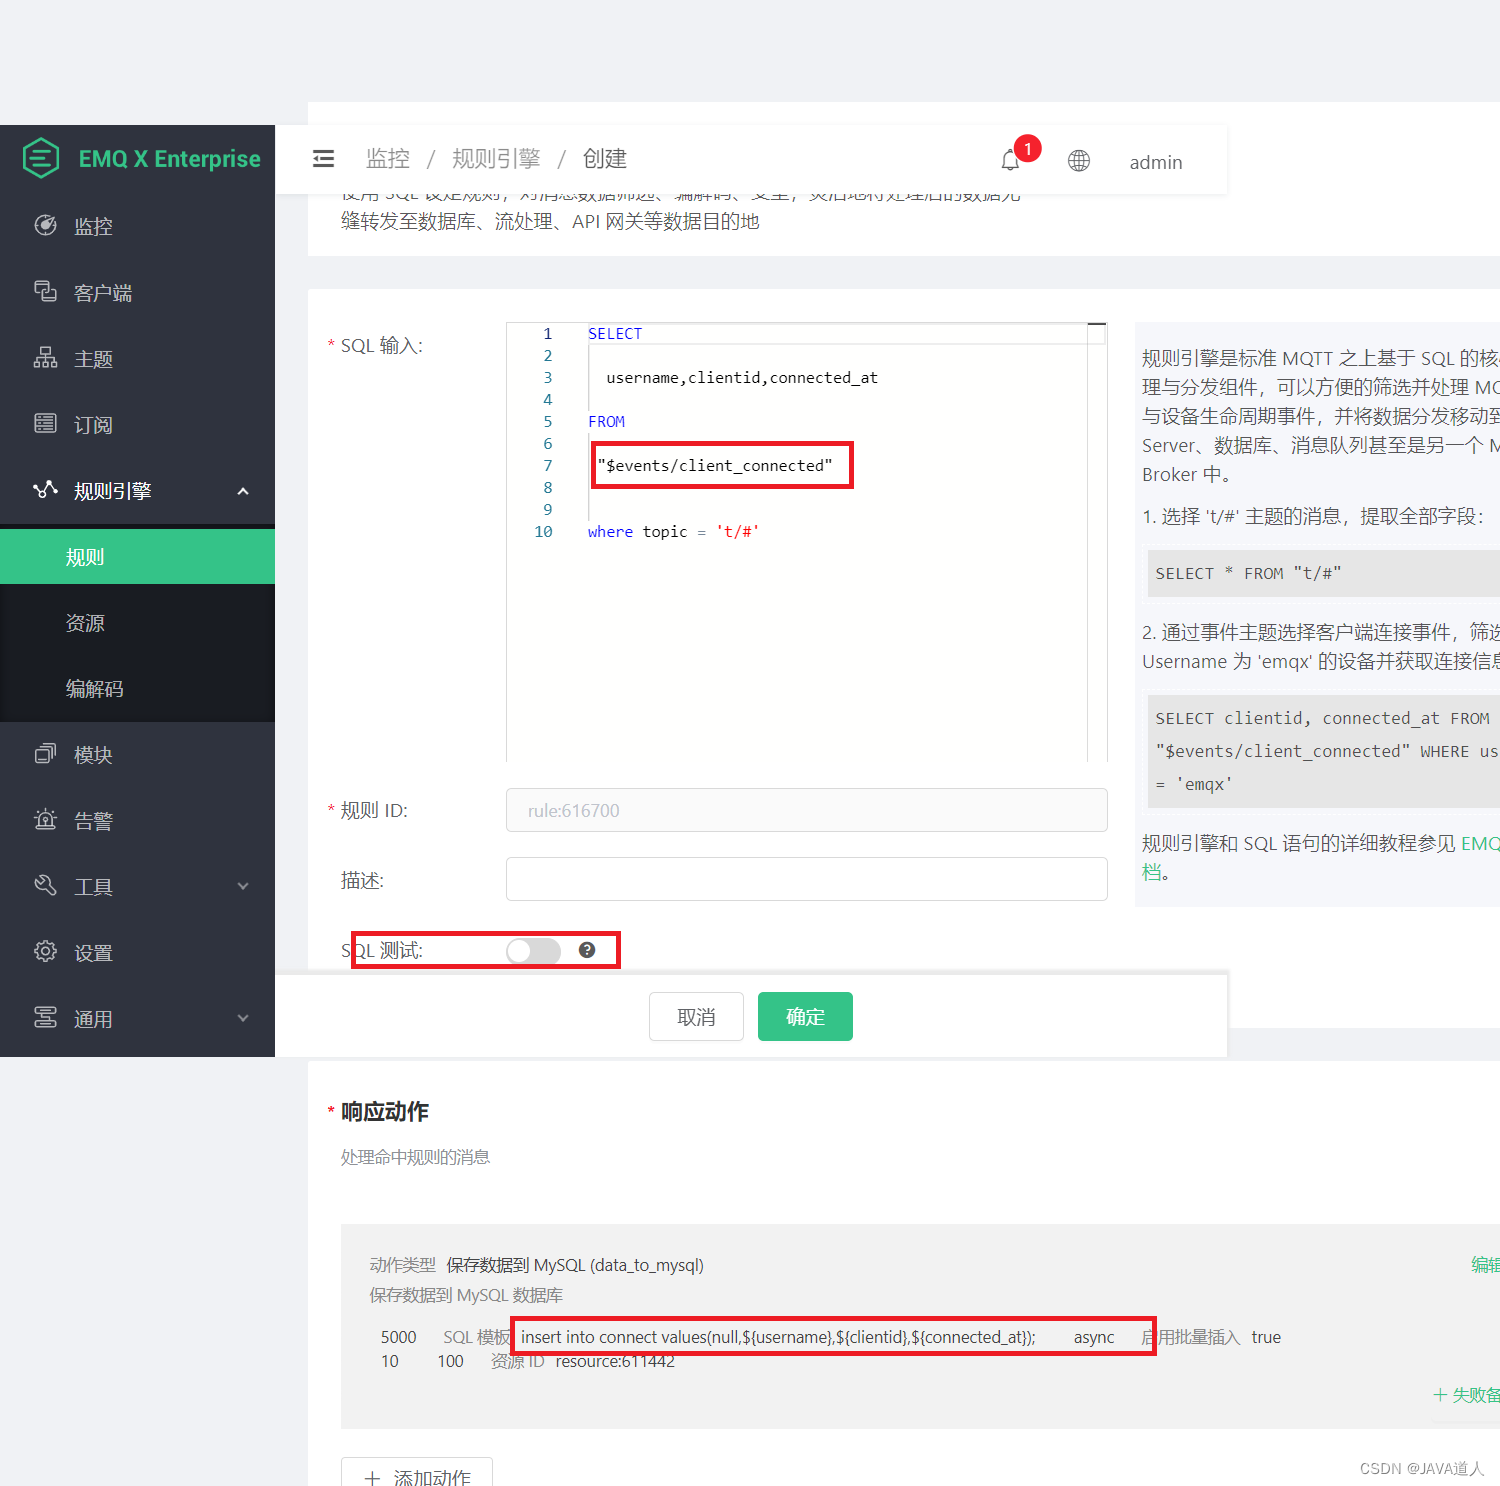Expand the 工具 menu chevron
Viewport: 1500px width, 1486px height.
point(243,886)
